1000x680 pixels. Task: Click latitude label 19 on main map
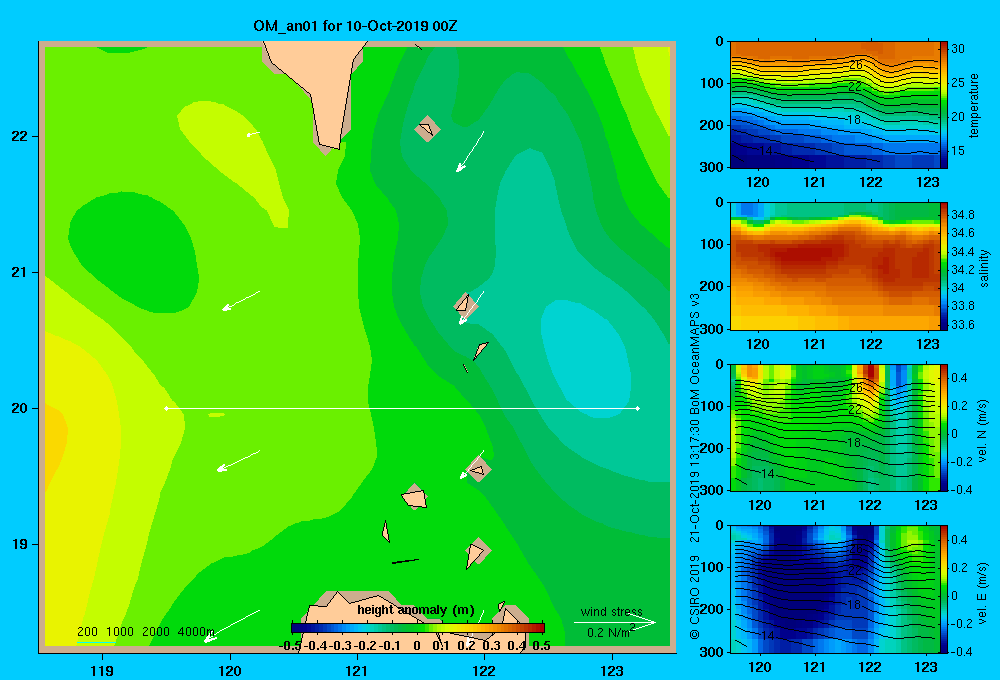tap(19, 544)
